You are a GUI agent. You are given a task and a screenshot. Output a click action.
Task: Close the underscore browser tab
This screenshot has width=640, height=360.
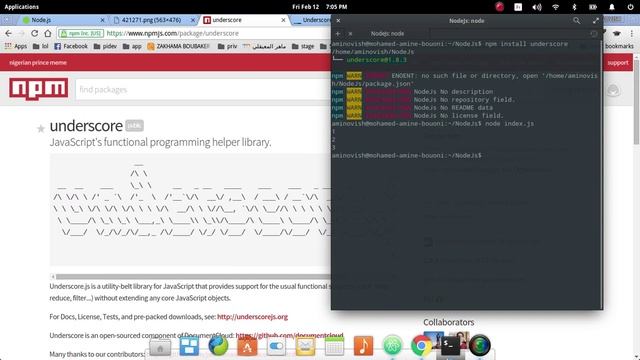[x=283, y=20]
